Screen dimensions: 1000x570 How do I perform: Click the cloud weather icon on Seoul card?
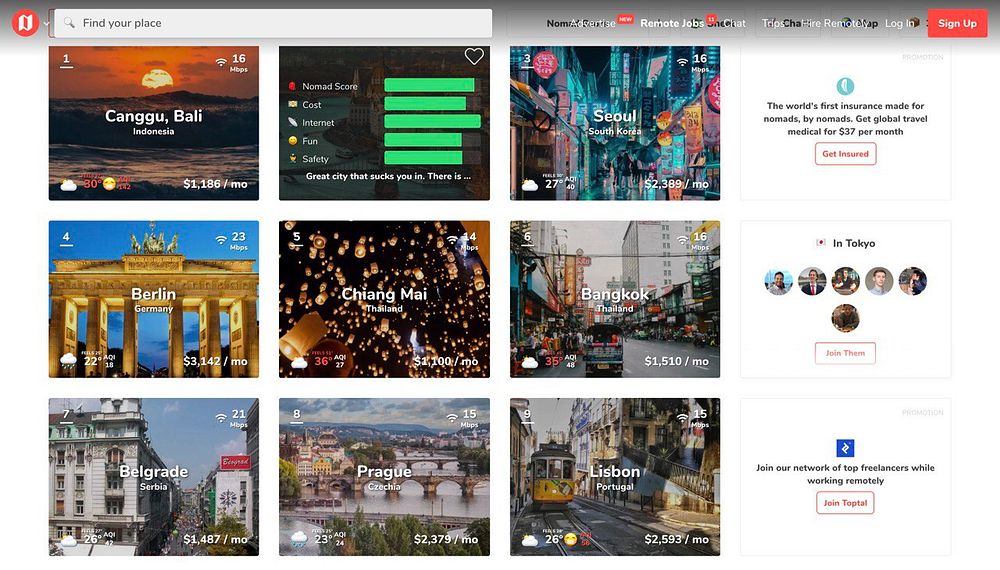click(x=530, y=185)
